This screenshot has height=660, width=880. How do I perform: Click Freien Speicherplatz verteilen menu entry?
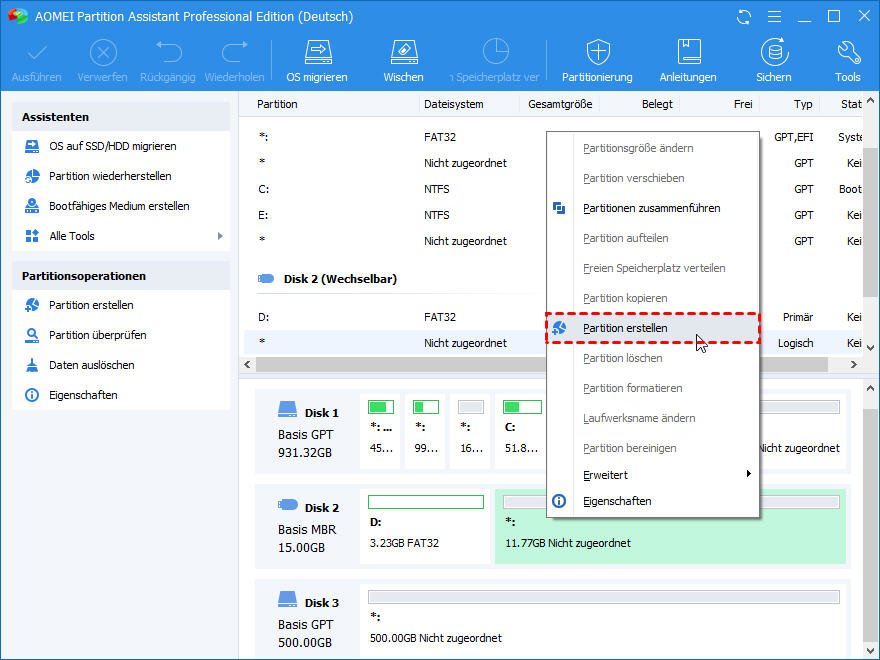coord(653,268)
